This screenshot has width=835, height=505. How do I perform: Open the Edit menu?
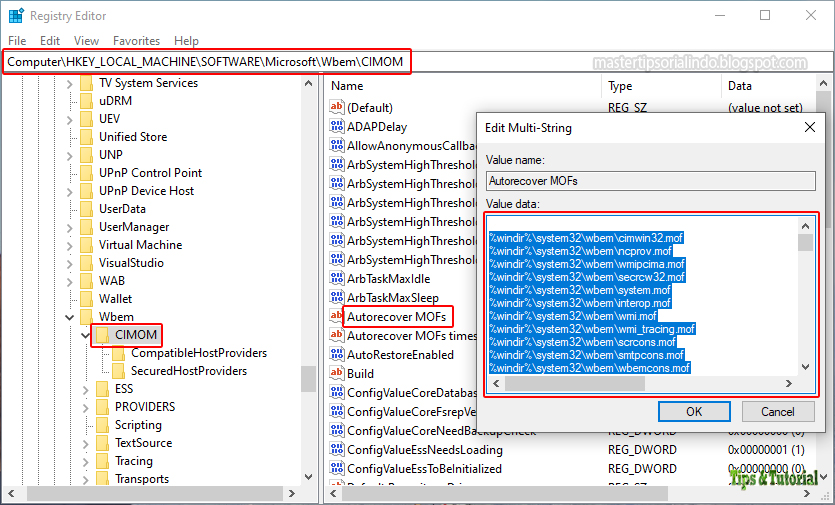[50, 40]
